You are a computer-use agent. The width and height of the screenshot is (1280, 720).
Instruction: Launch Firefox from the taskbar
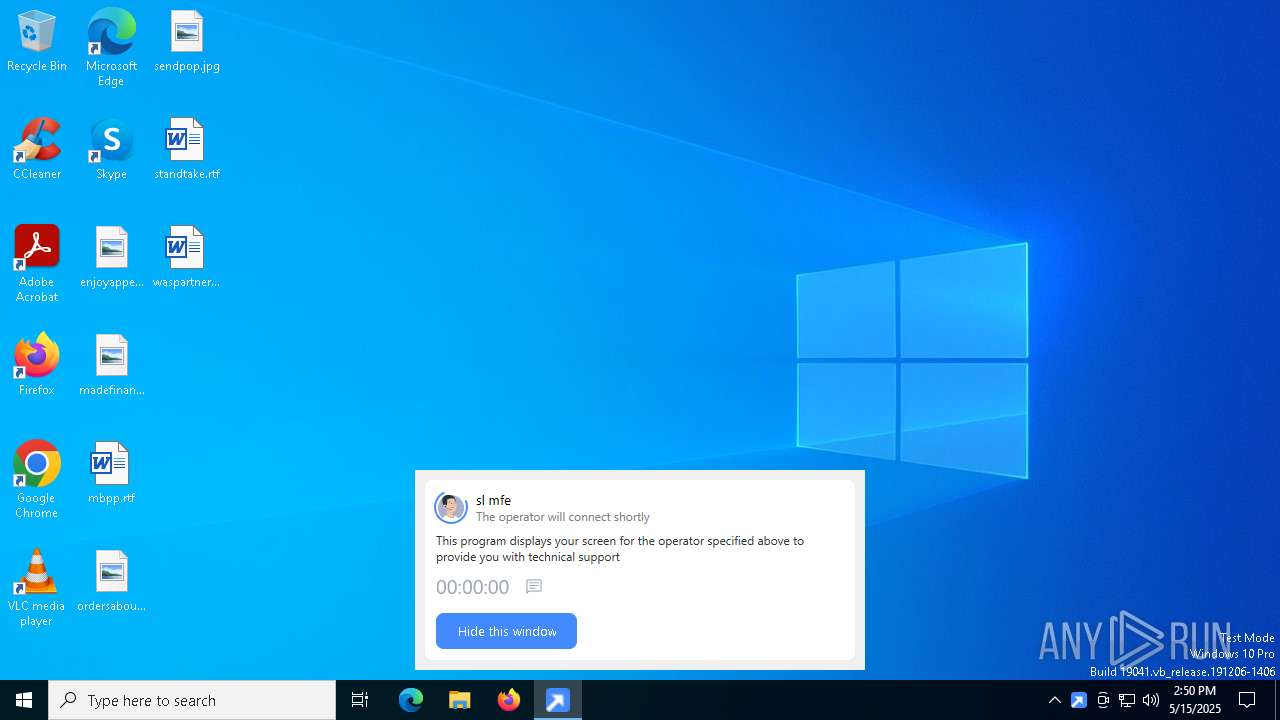coord(509,700)
